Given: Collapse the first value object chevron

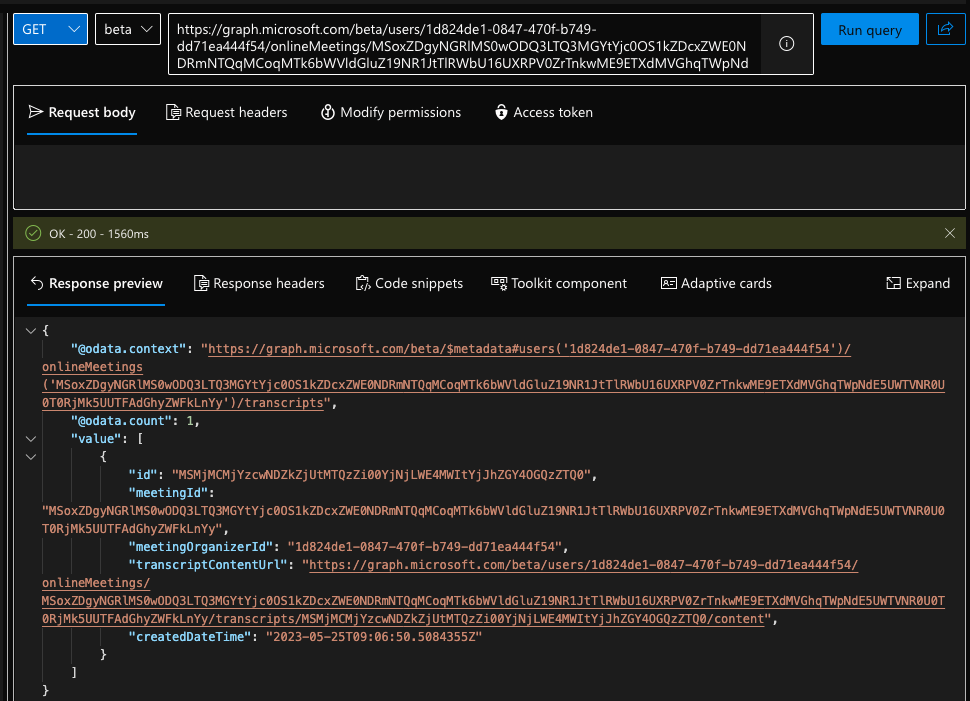Looking at the screenshot, I should click(x=31, y=457).
